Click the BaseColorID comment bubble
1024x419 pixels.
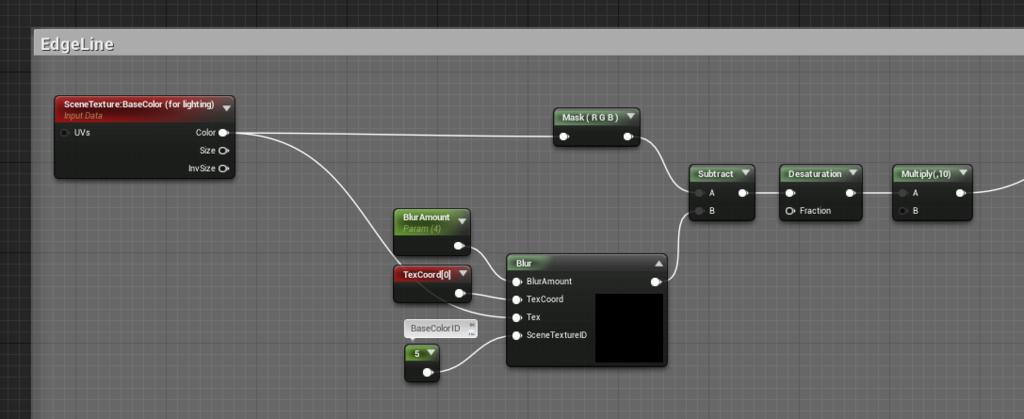pos(439,329)
